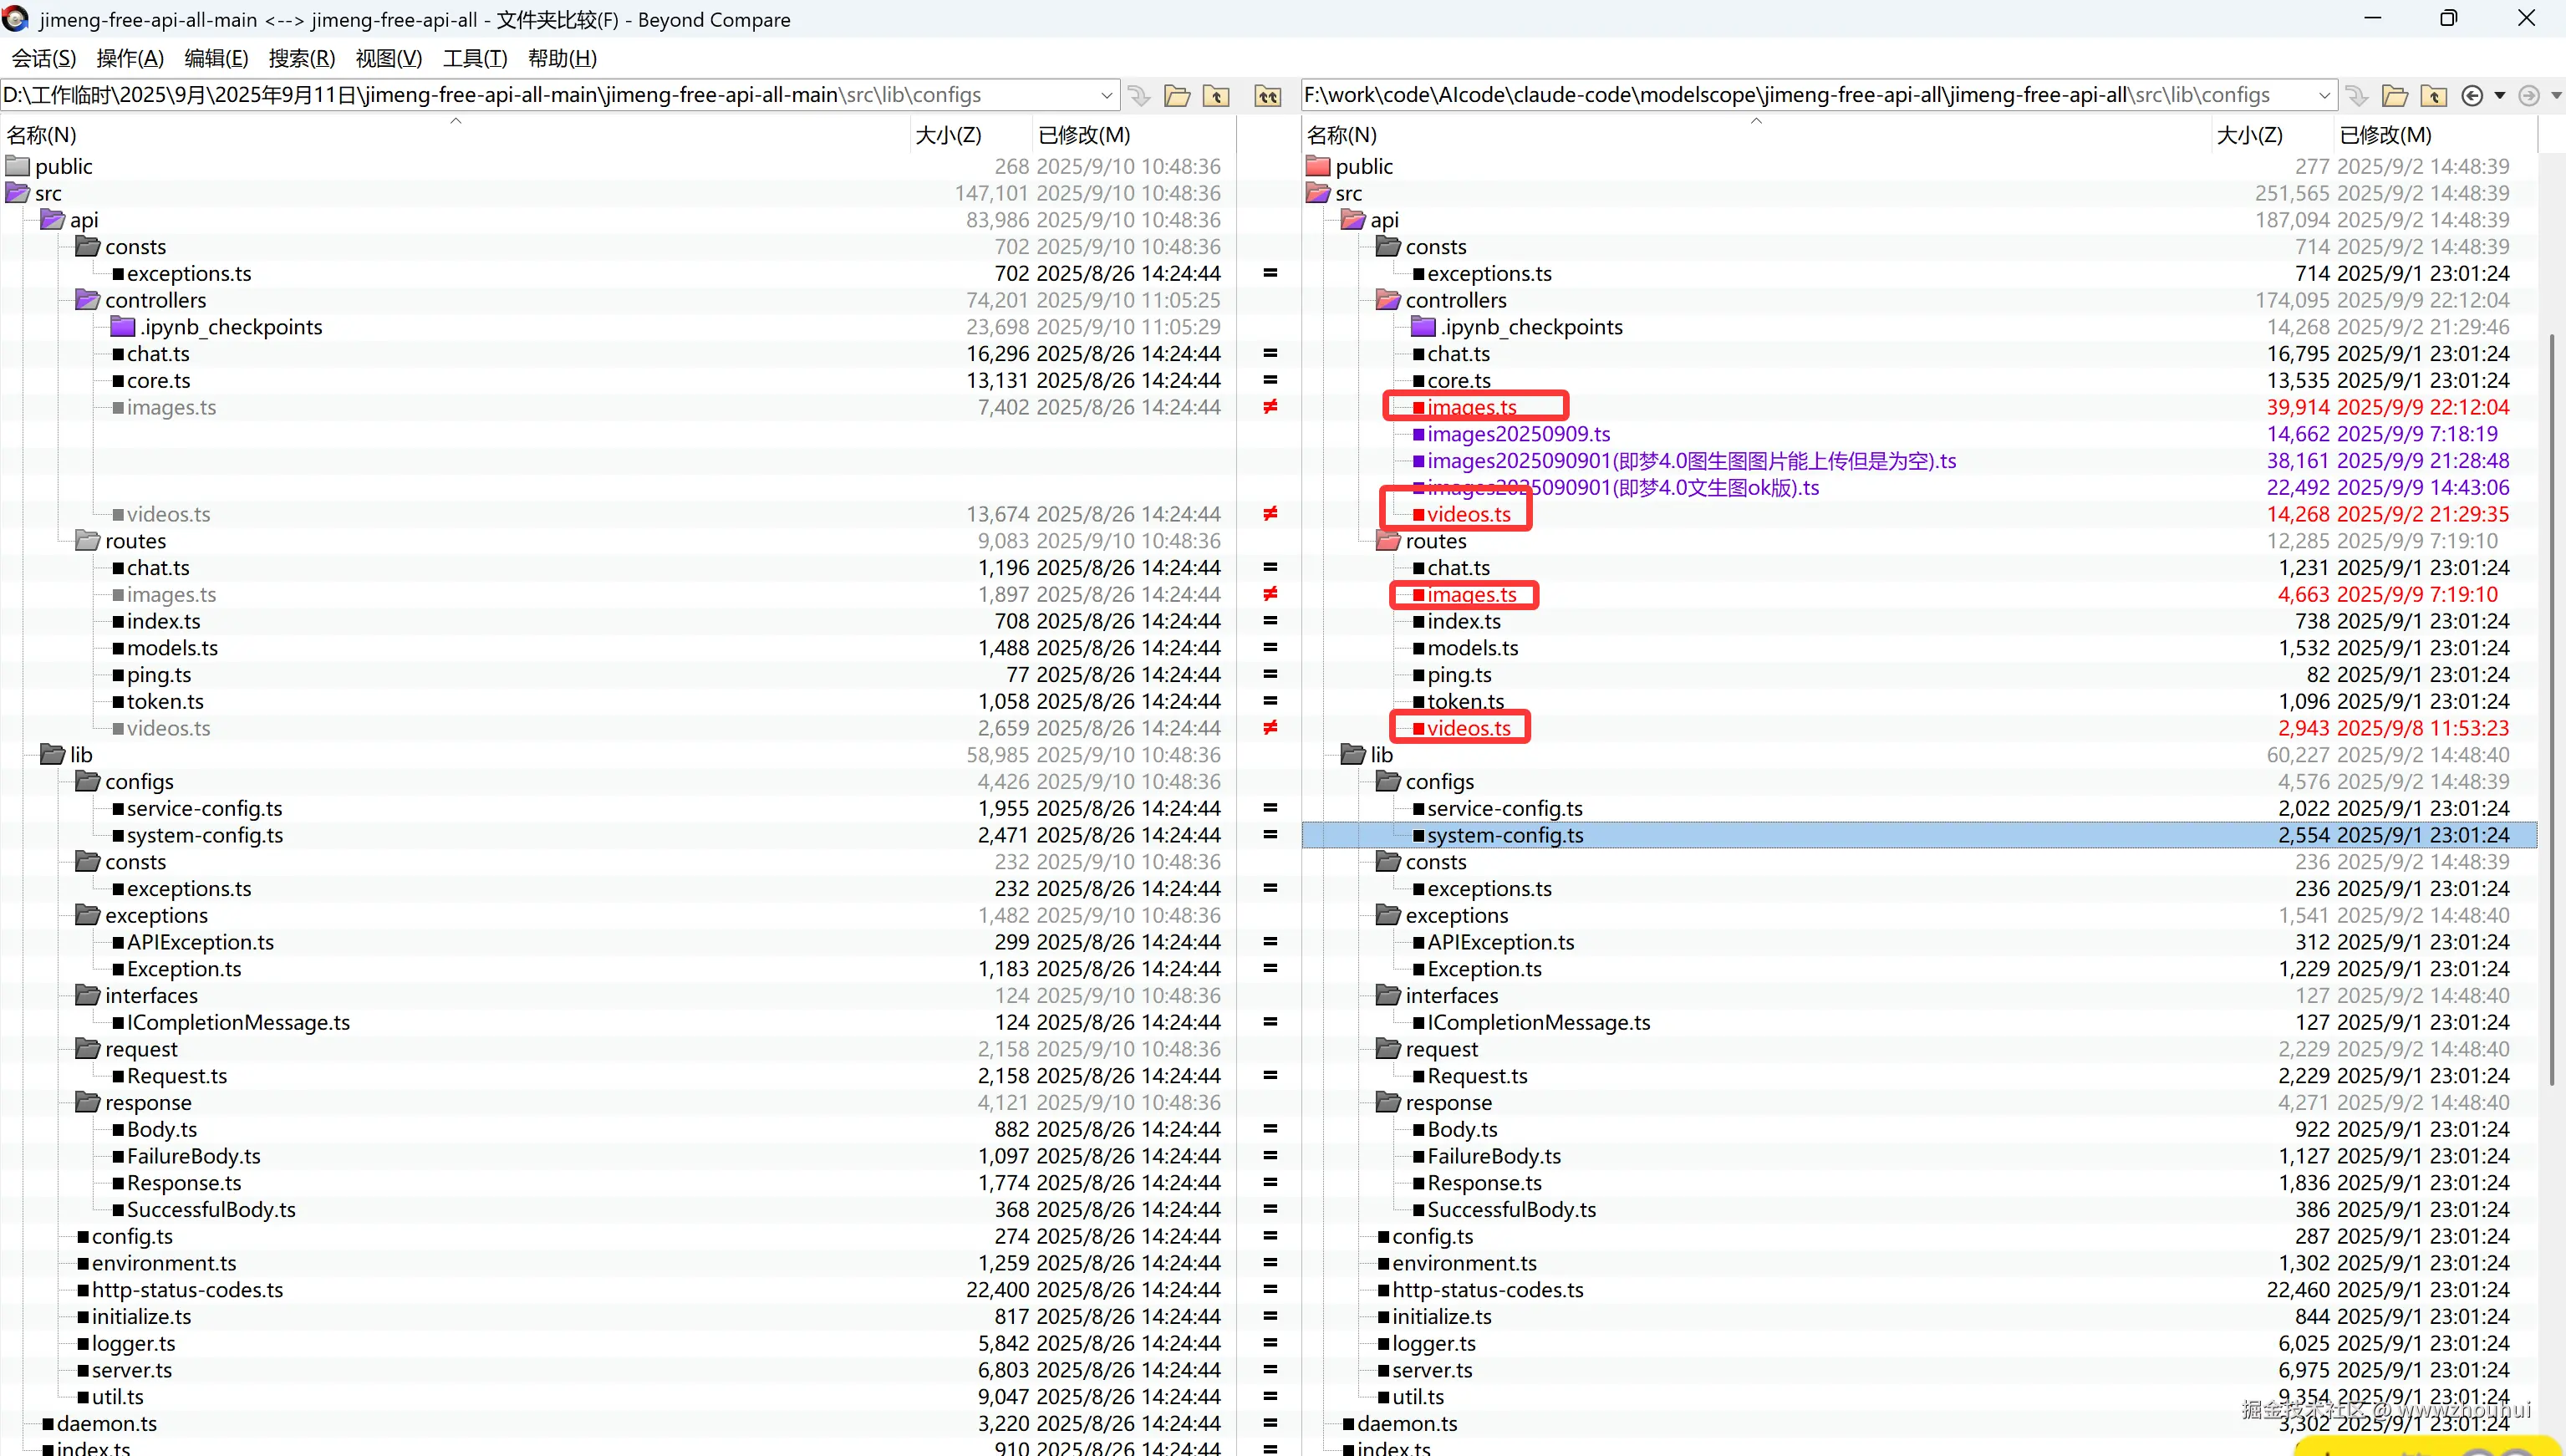
Task: Open the 帮助(H) menu
Action: point(562,58)
